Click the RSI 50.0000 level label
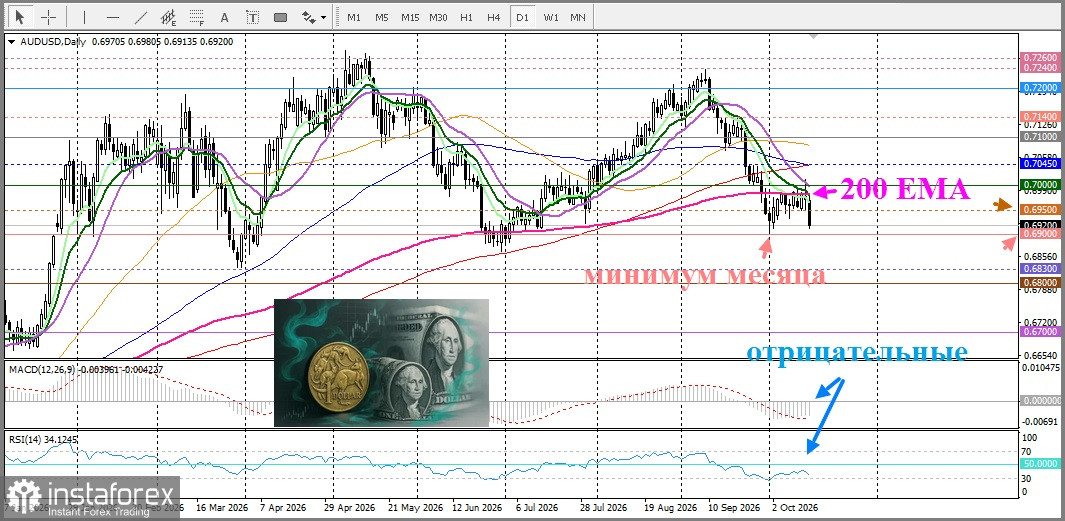The height and width of the screenshot is (521, 1065). click(1041, 463)
